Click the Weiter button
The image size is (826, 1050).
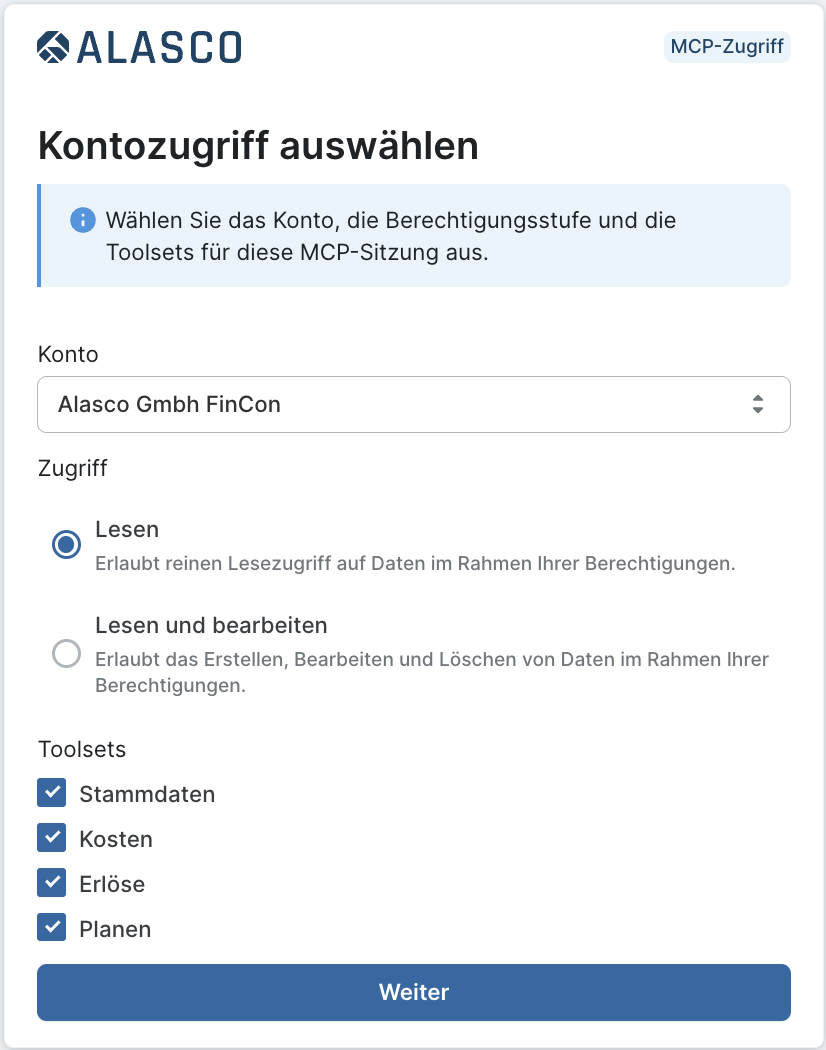coord(413,992)
